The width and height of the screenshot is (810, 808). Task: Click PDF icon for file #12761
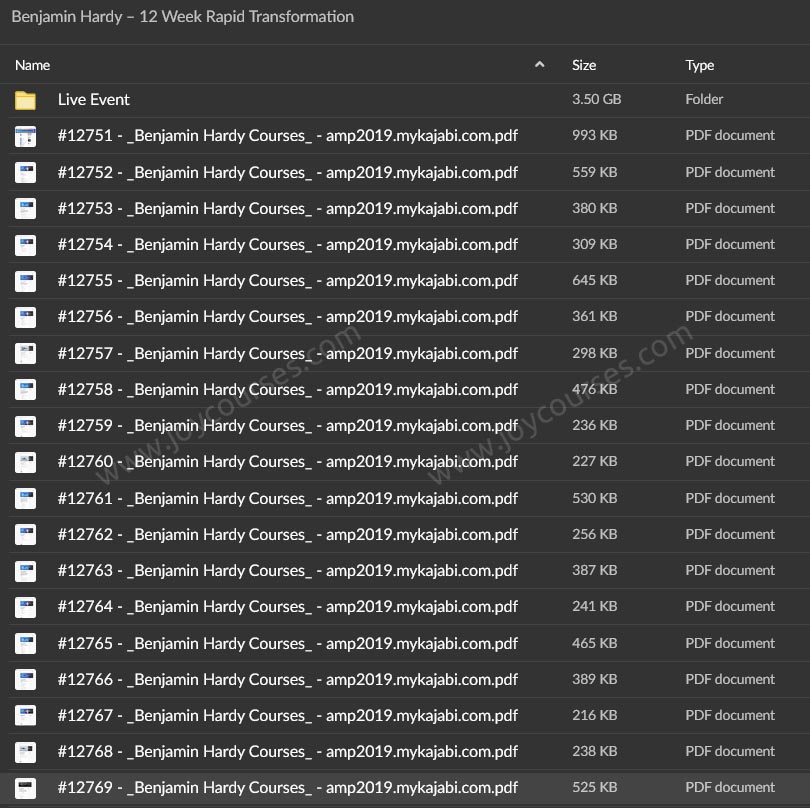tap(25, 499)
